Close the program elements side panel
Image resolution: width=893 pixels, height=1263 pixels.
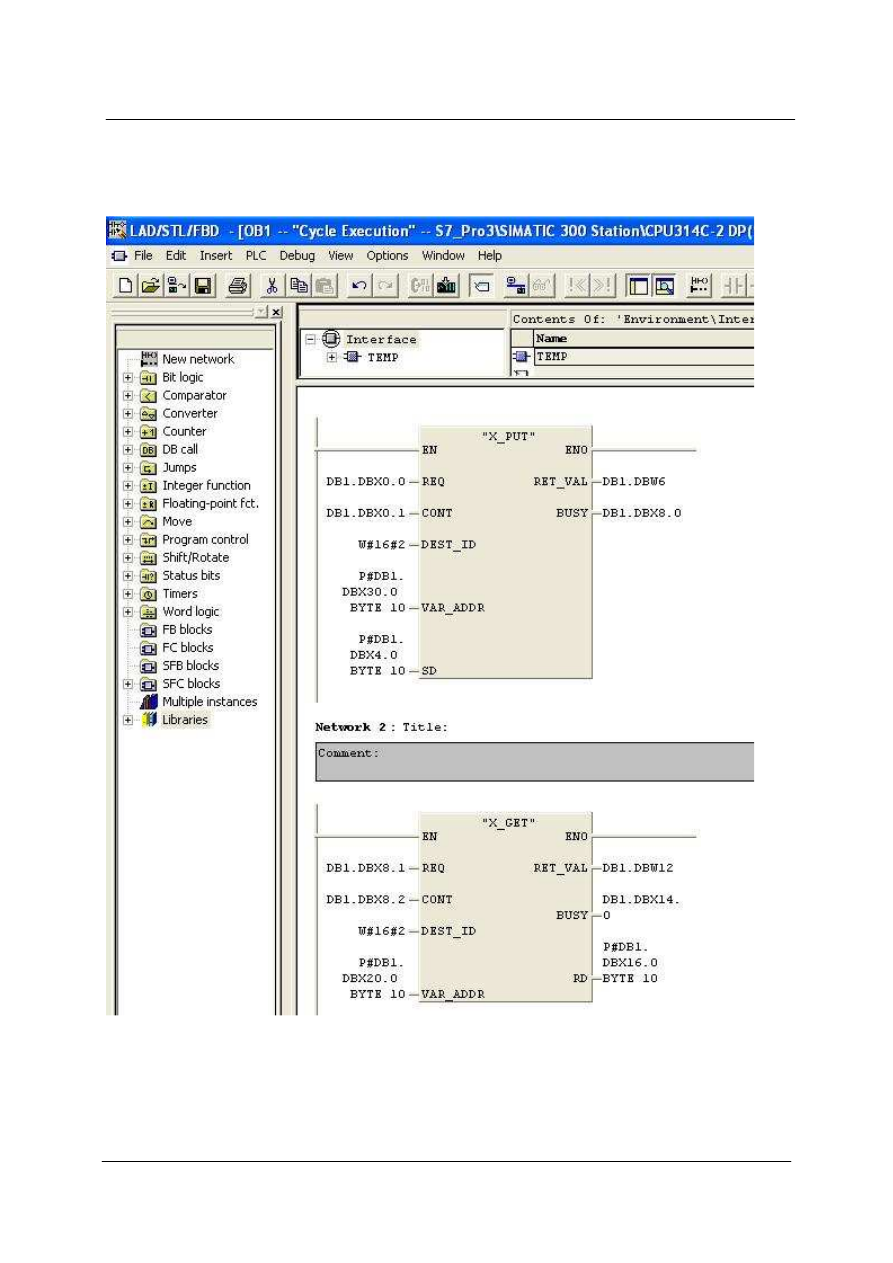click(x=277, y=312)
